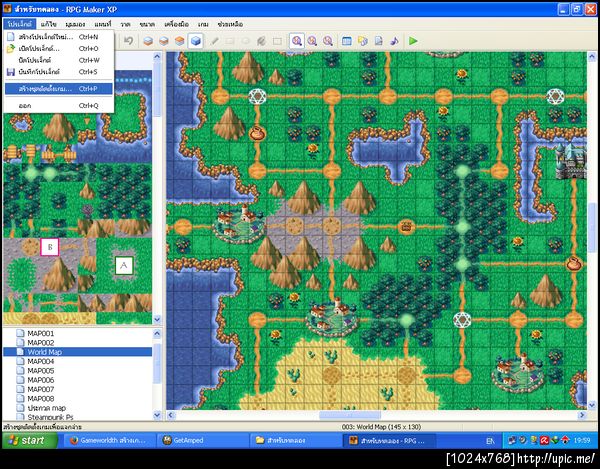Image resolution: width=600 pixels, height=469 pixels.
Task: Select the Layer 3 editing icon
Action: click(x=179, y=41)
